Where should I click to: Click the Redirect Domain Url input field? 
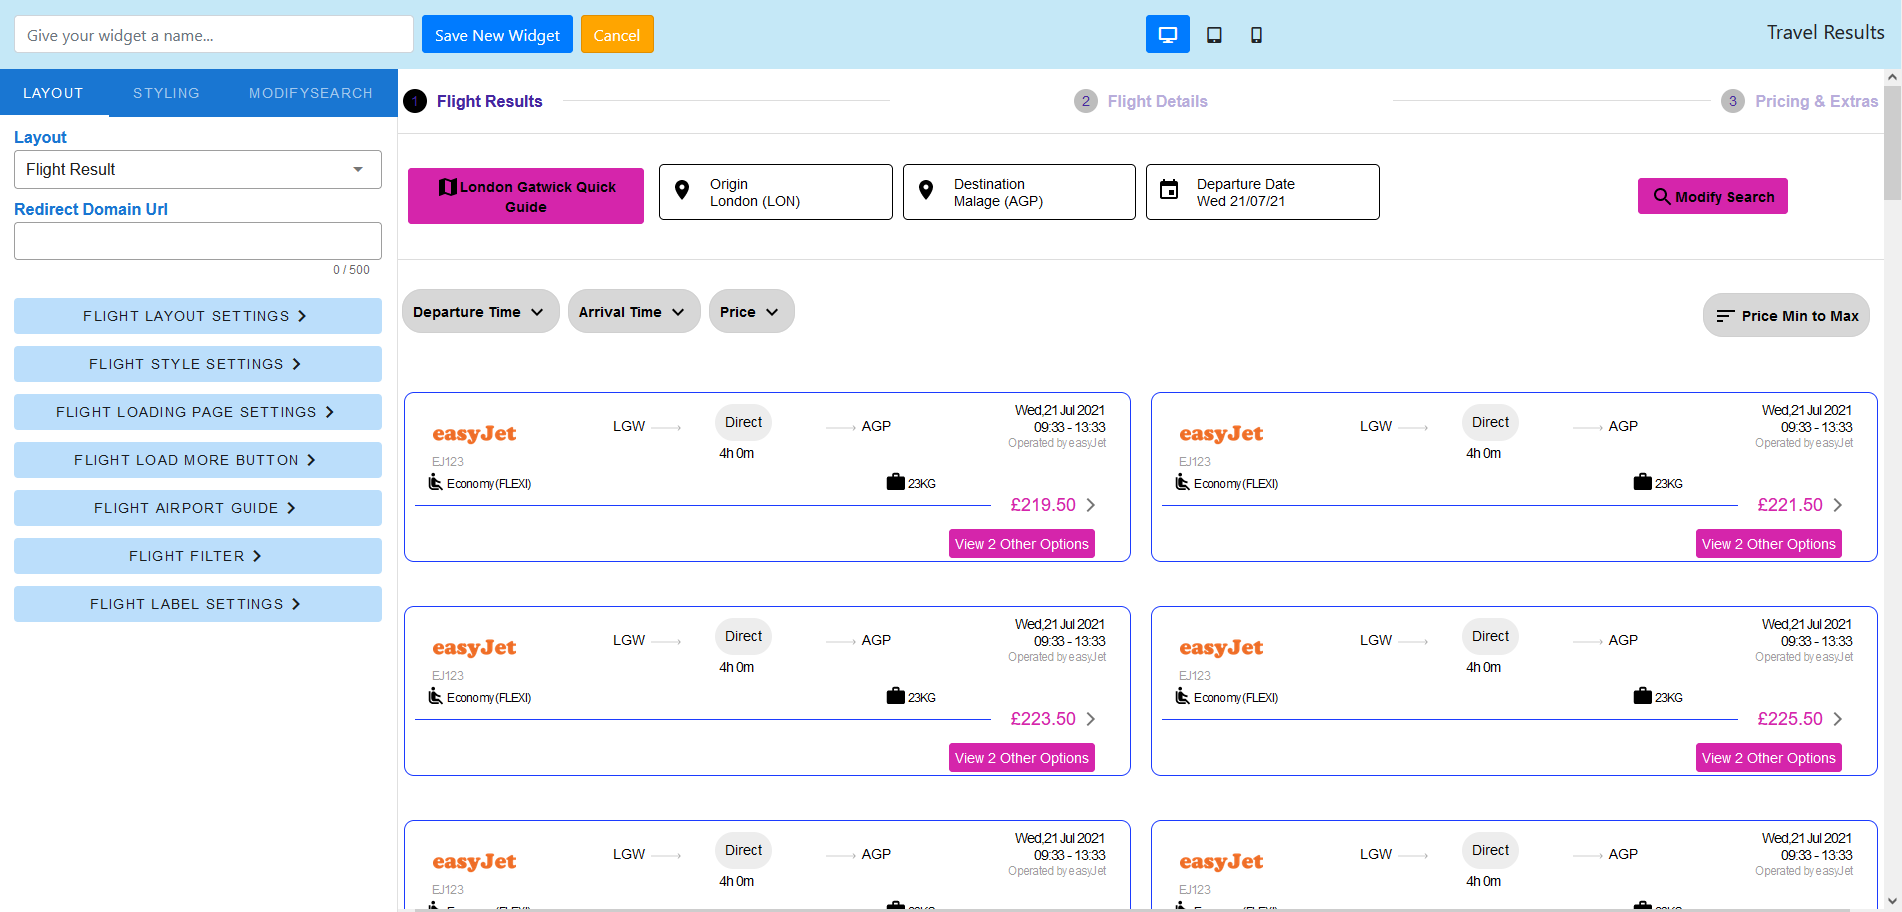click(198, 241)
